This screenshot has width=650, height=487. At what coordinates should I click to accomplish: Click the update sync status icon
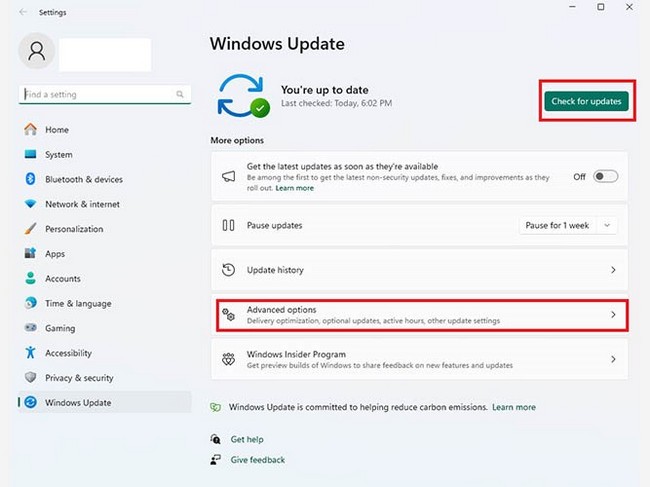point(243,96)
